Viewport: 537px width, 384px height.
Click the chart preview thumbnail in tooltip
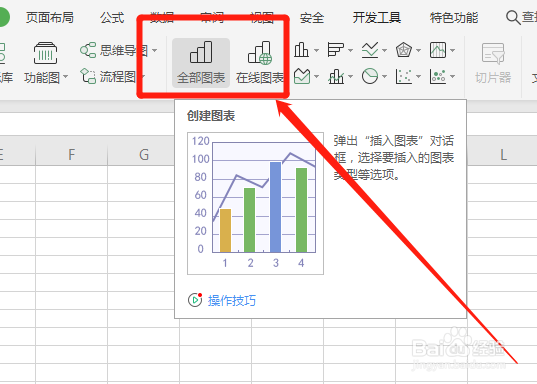point(255,203)
